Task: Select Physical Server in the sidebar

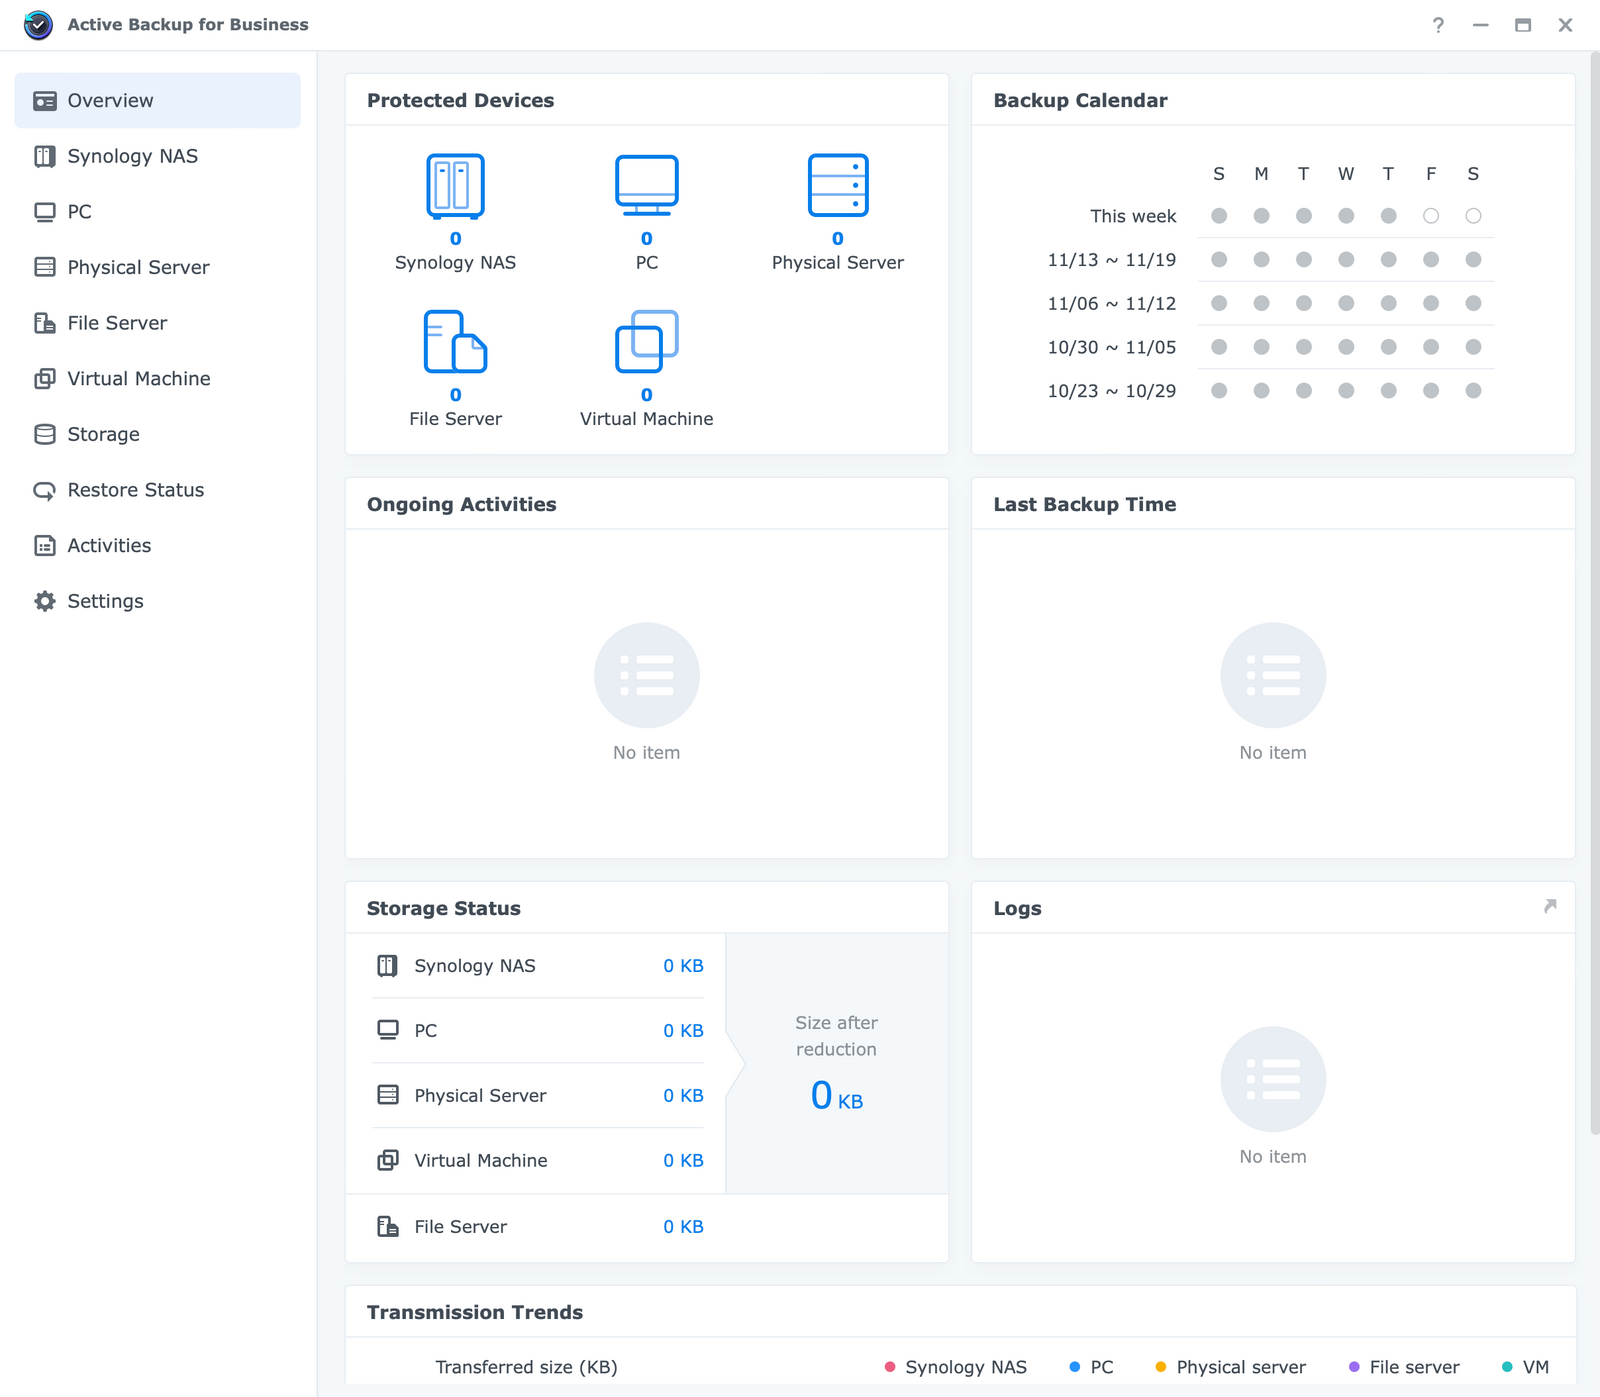Action: (x=157, y=267)
